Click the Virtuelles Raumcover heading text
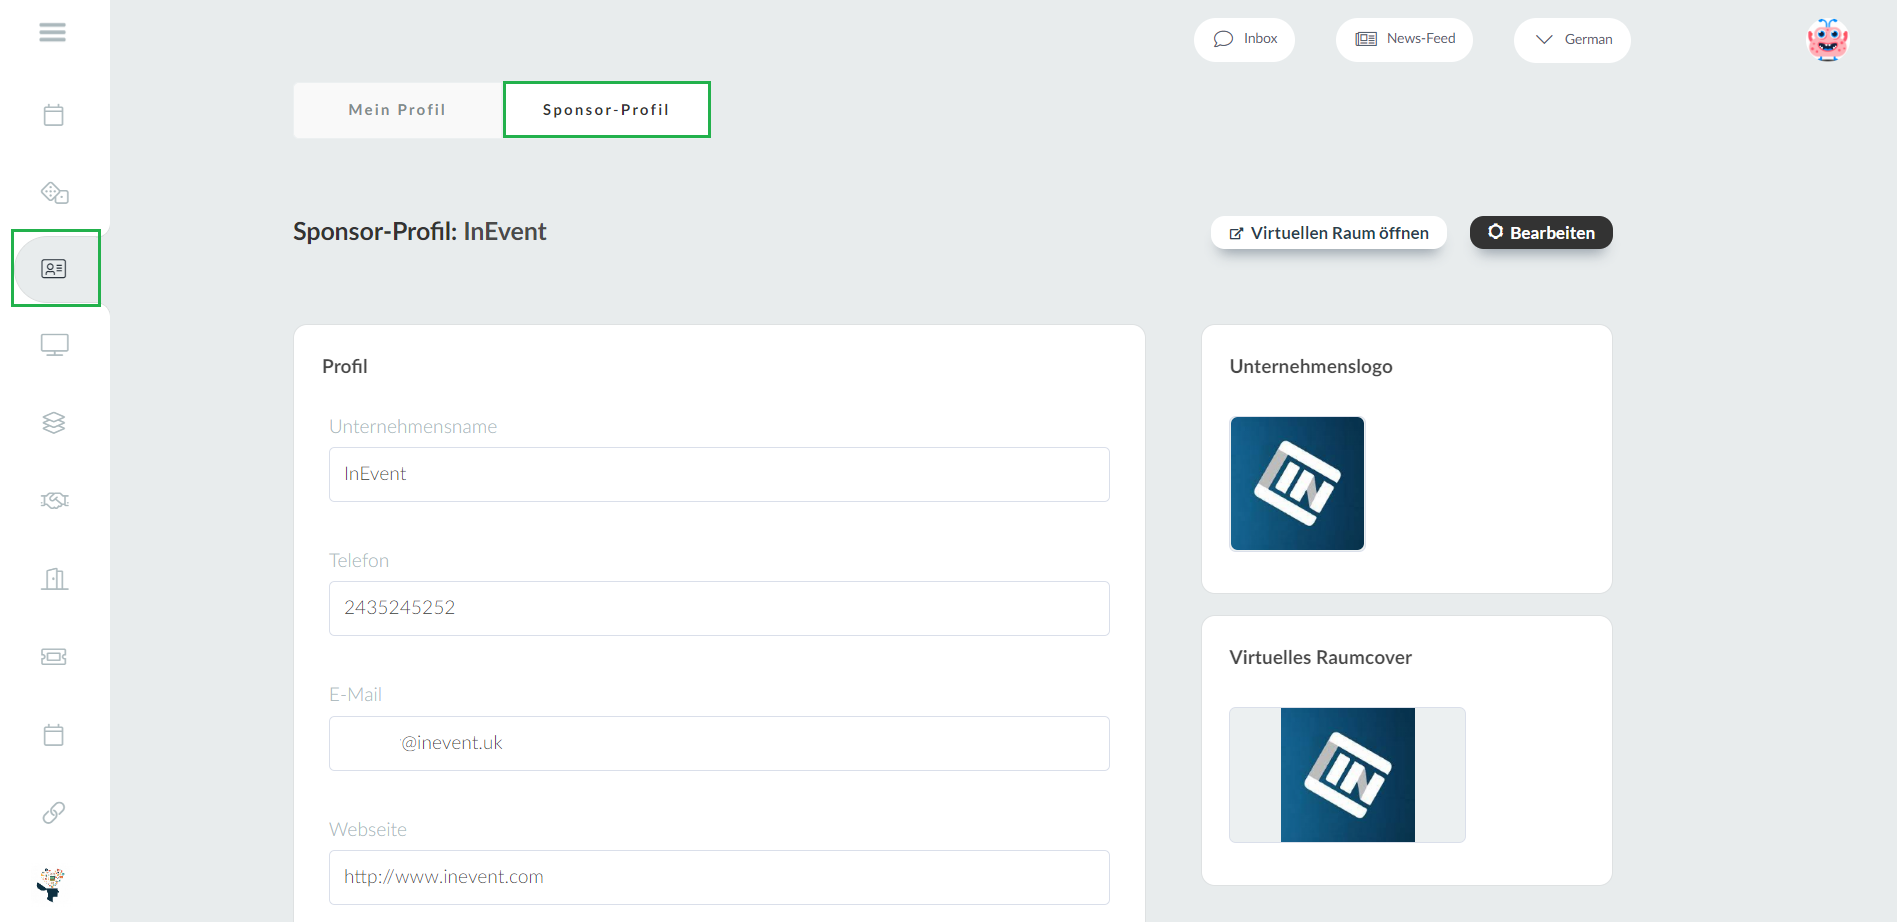This screenshot has height=922, width=1897. 1321,658
